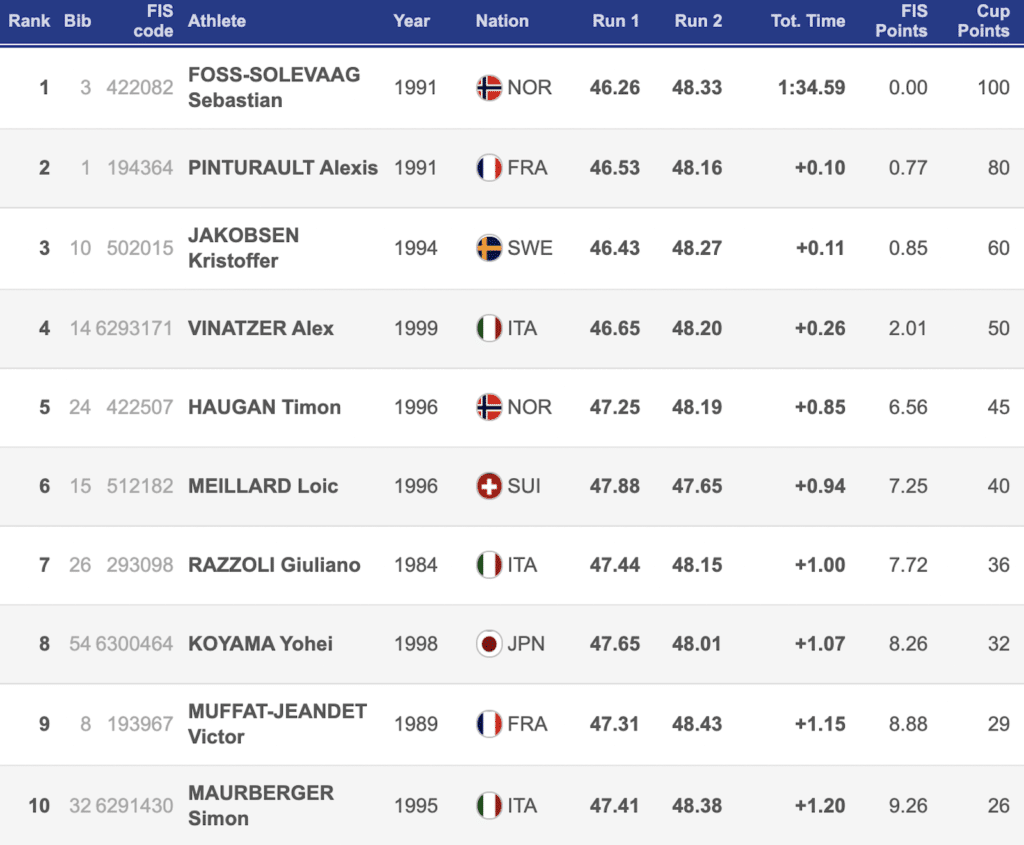Image resolution: width=1024 pixels, height=845 pixels.
Task: Click Norway flag icon beside Foss-Solevaag
Action: pyautogui.click(x=489, y=88)
